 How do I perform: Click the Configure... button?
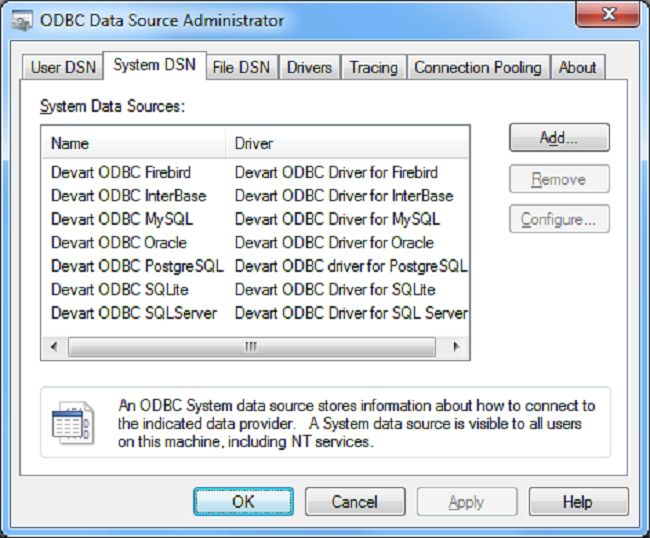point(559,219)
